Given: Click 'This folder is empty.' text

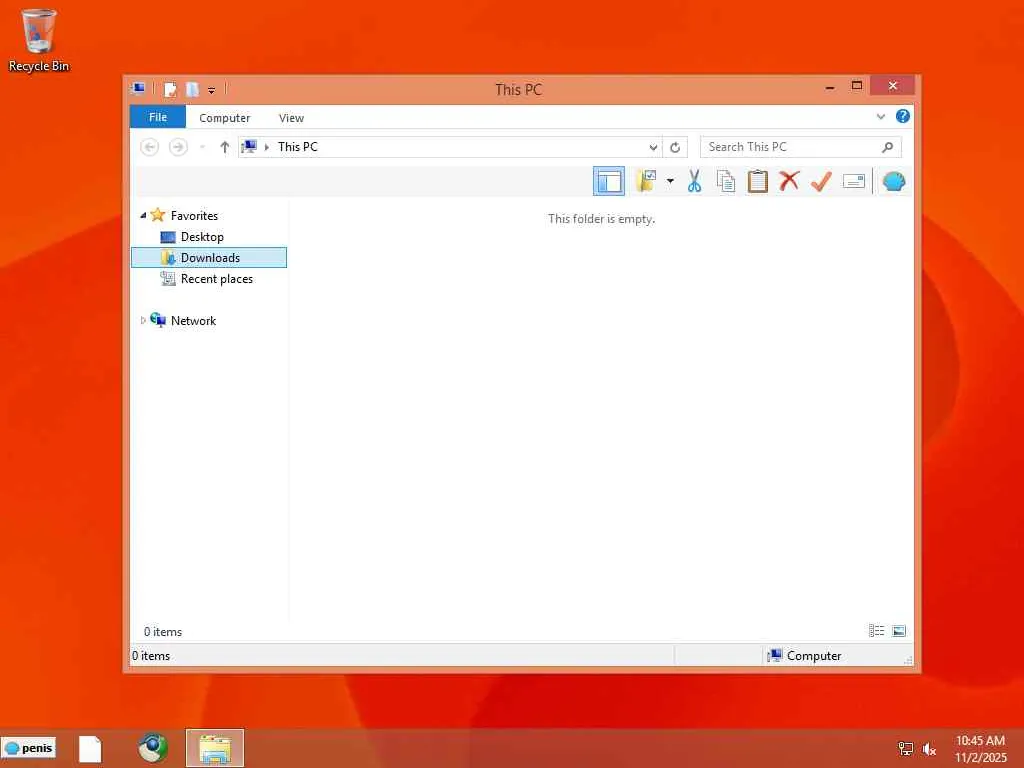Looking at the screenshot, I should 601,219.
